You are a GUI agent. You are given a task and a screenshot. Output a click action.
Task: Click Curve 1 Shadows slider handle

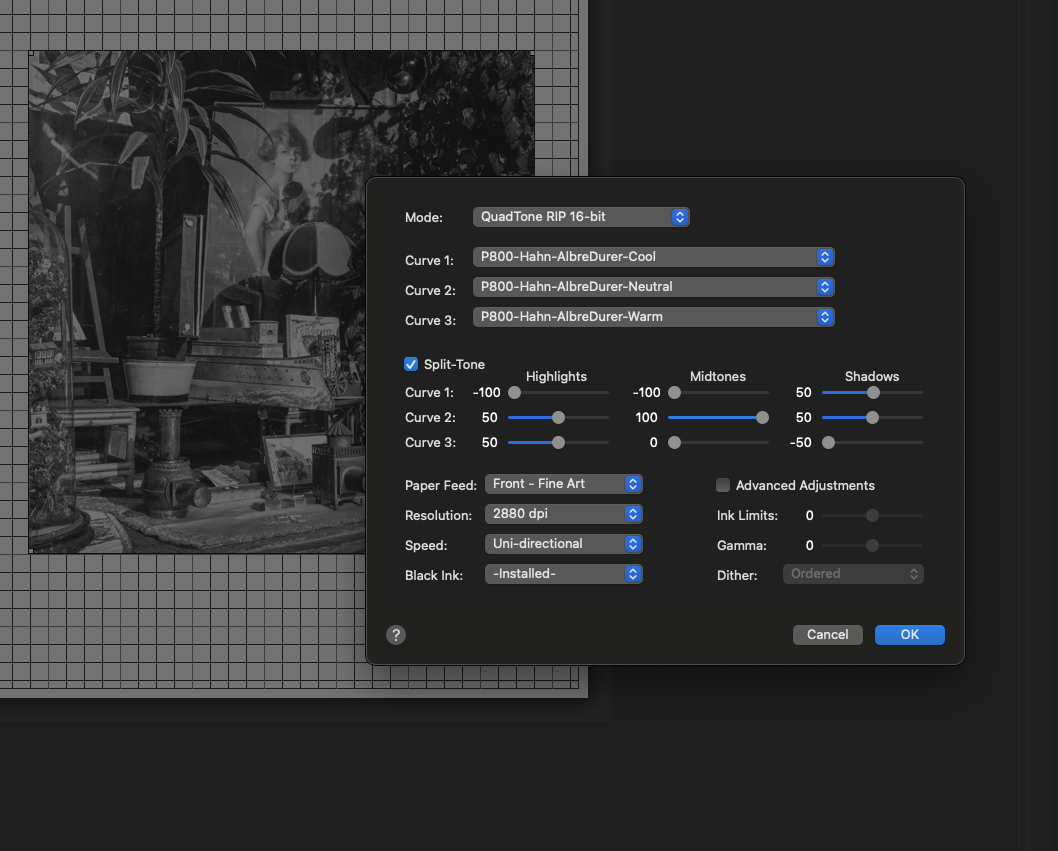pos(873,393)
